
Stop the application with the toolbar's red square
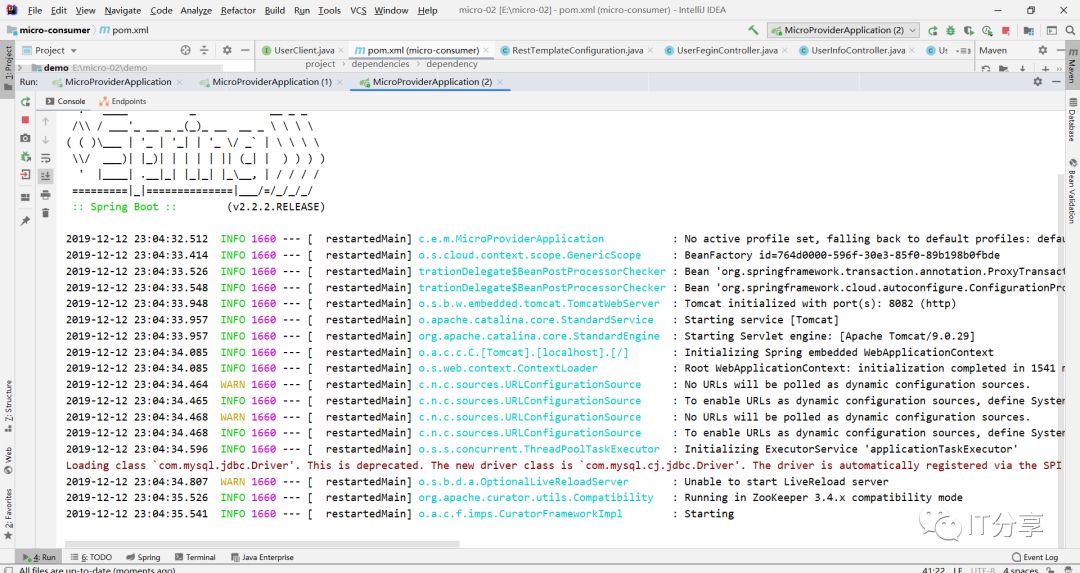click(x=1006, y=30)
